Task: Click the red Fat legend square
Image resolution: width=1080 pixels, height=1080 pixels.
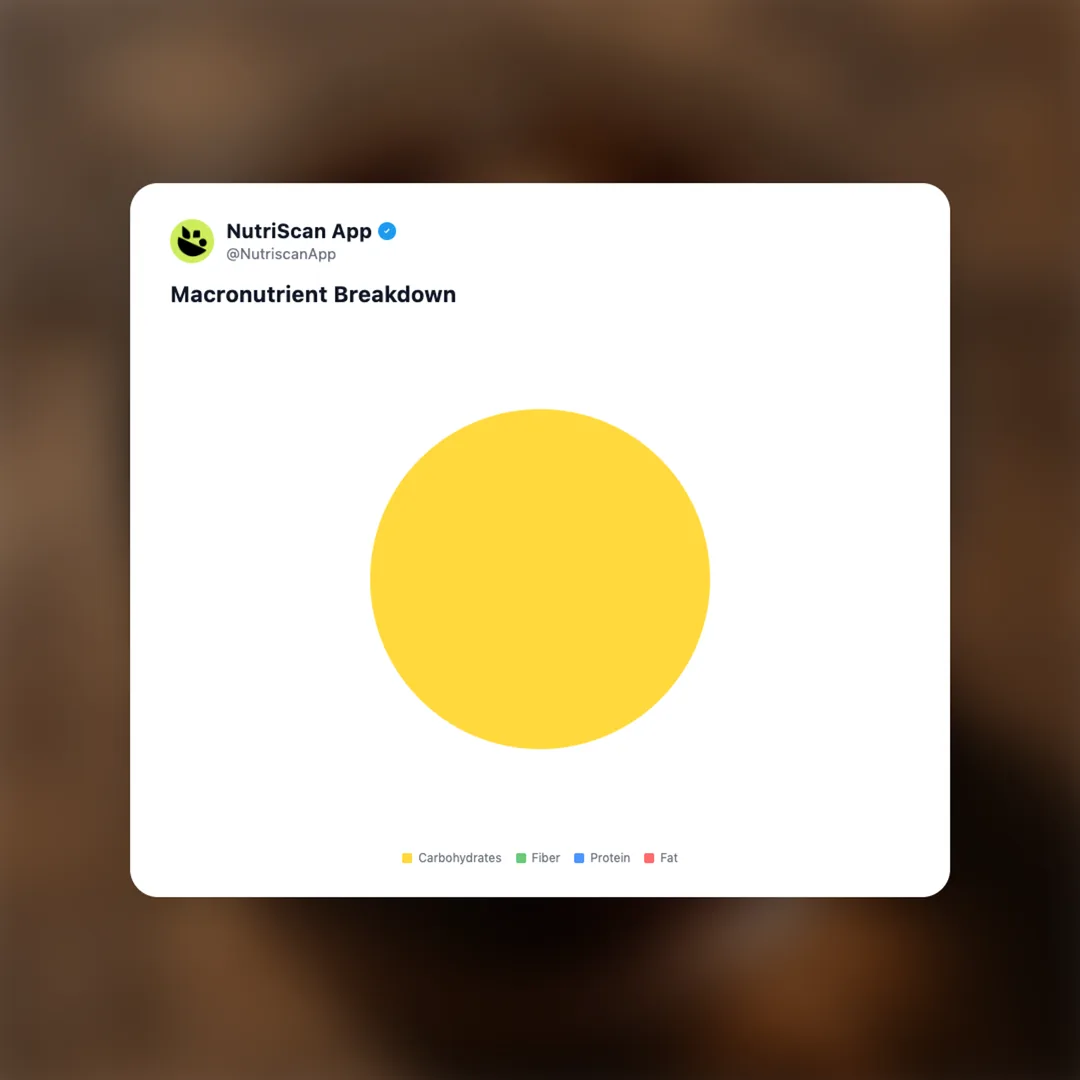Action: 649,858
